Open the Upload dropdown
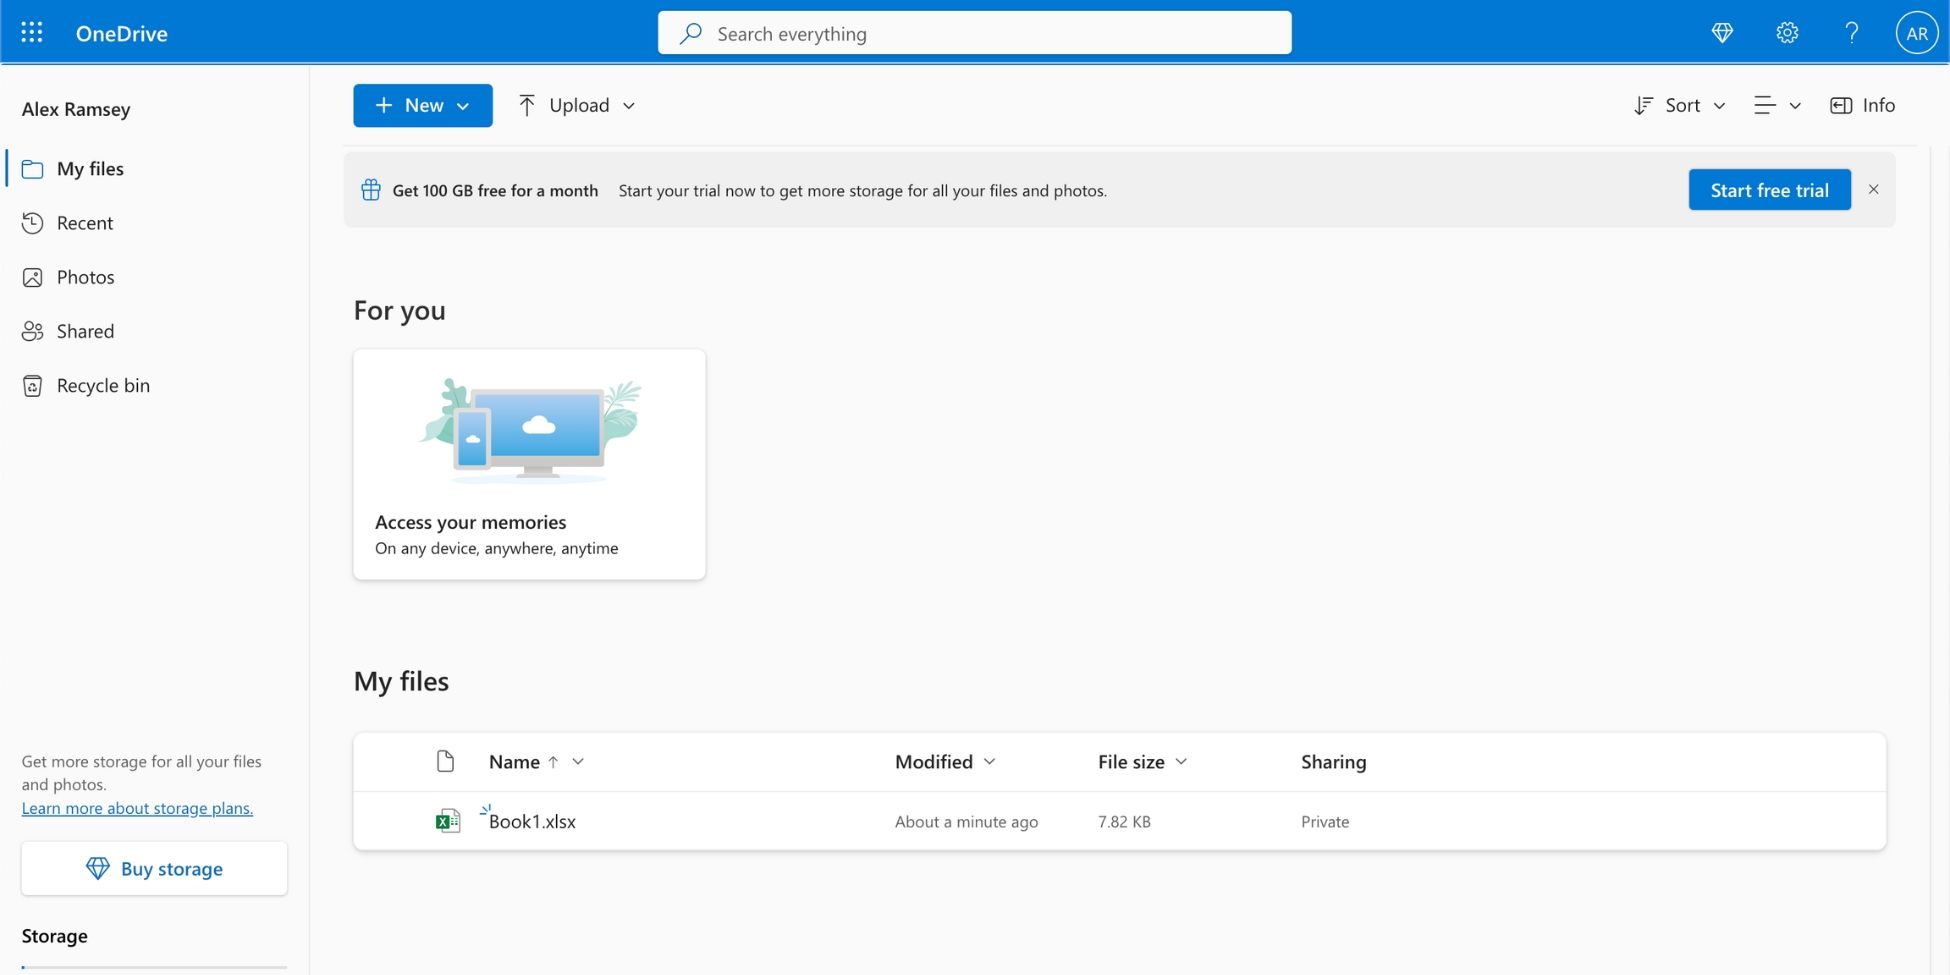This screenshot has width=1950, height=975. click(x=576, y=105)
